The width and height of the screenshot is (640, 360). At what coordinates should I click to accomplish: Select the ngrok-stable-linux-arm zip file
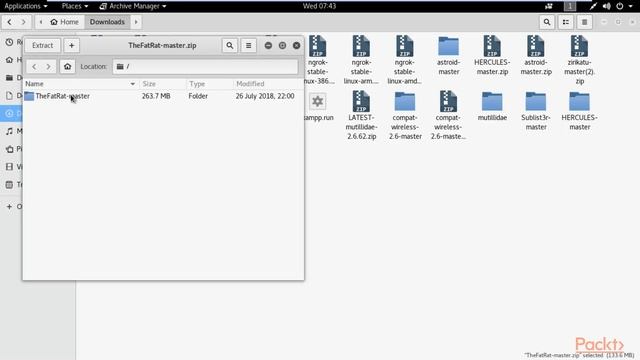[x=361, y=60]
